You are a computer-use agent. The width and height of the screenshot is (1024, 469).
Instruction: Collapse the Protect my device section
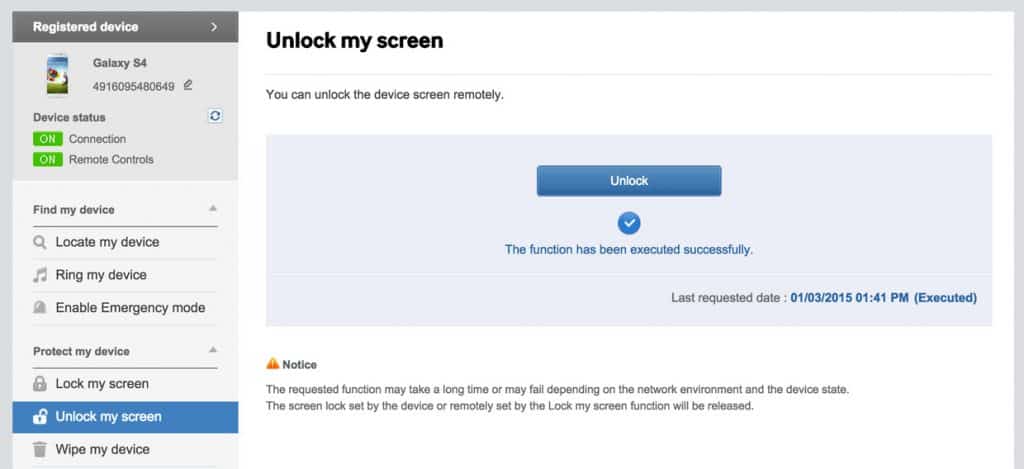[212, 350]
